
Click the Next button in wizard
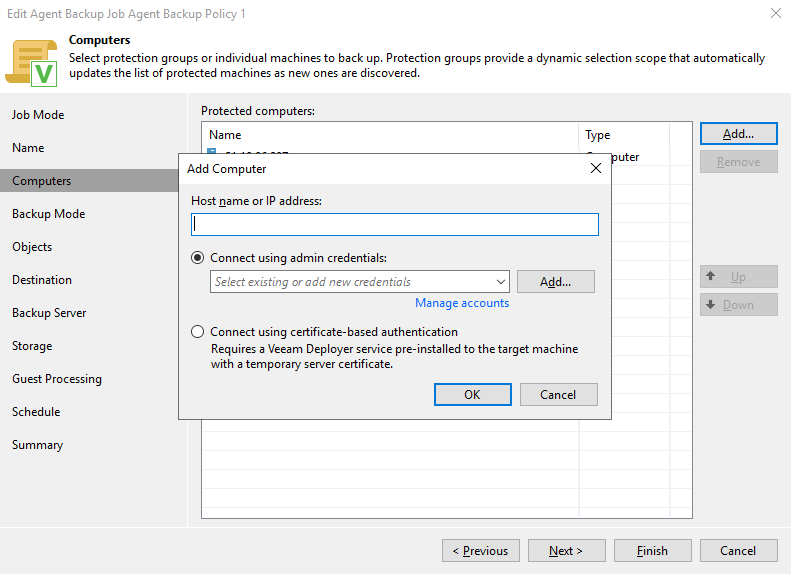tap(565, 551)
